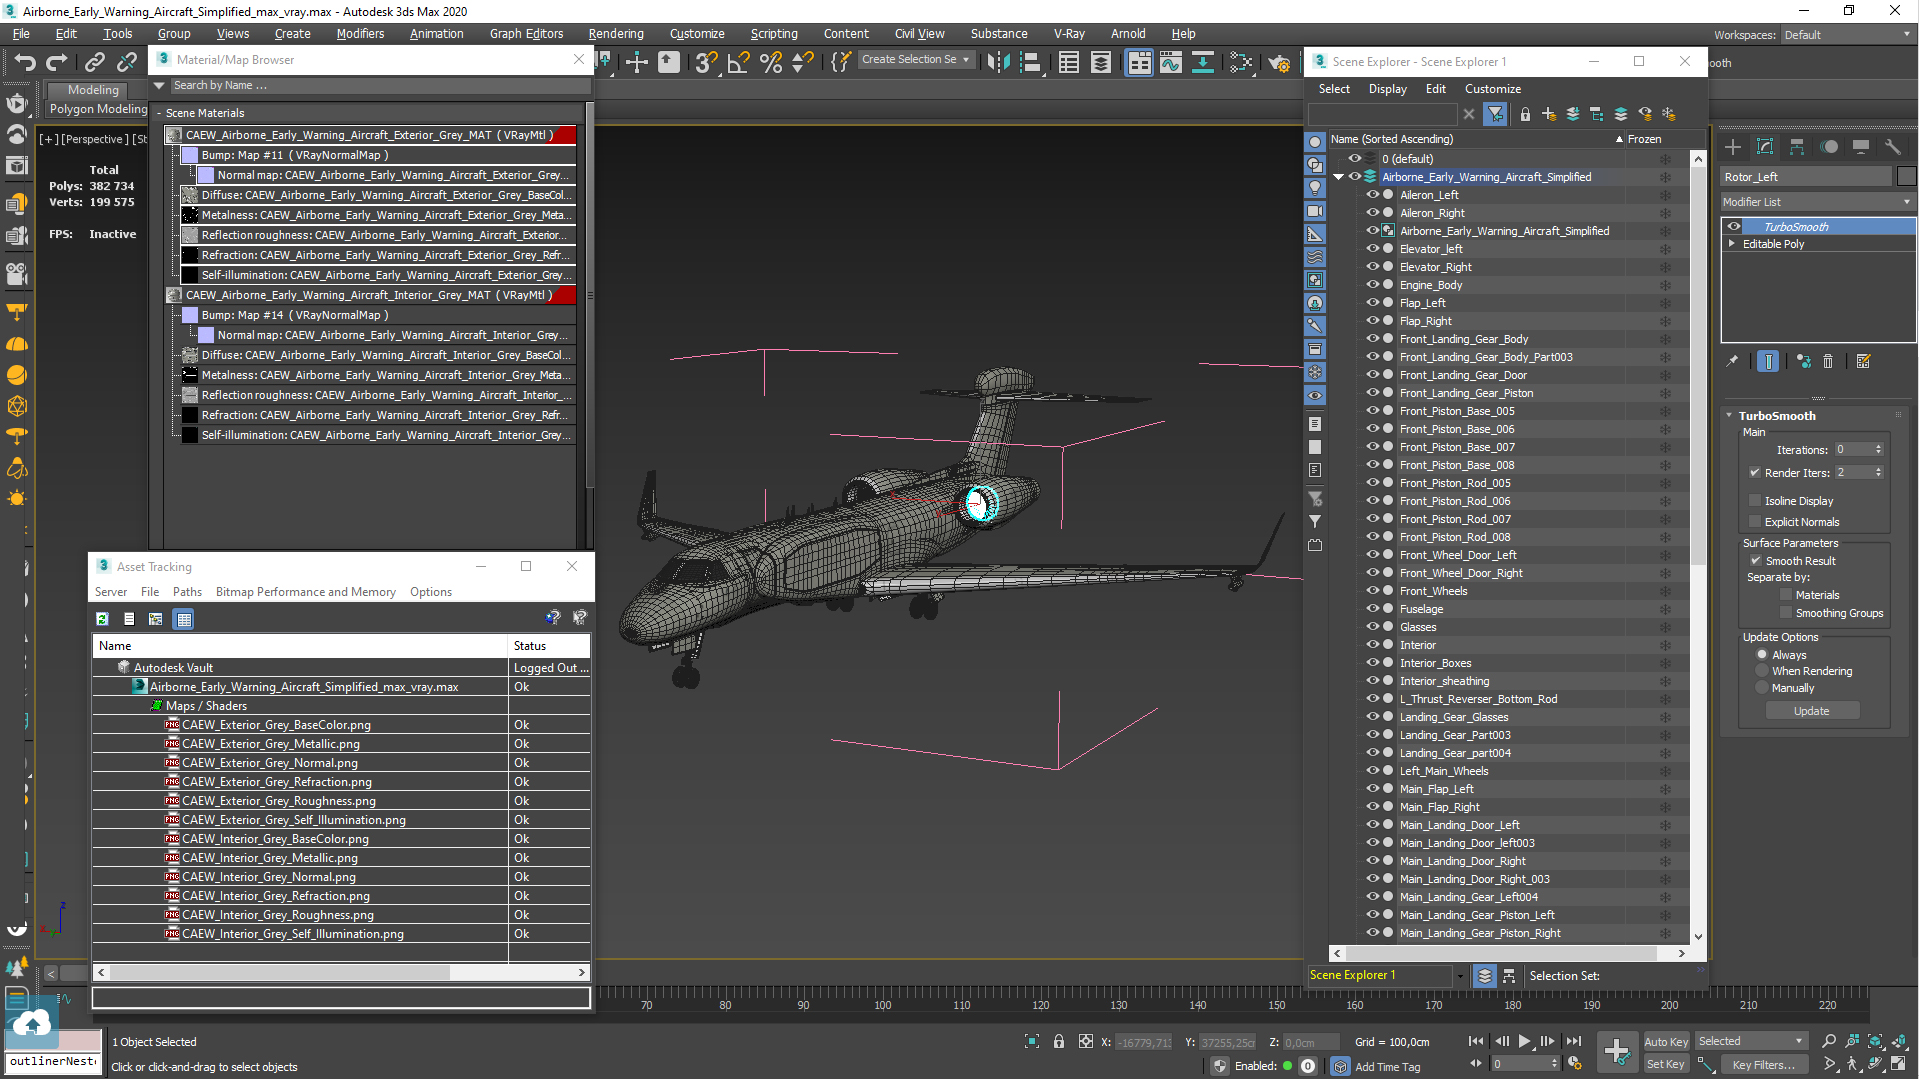Click the Key Filters button
The image size is (1920, 1080).
pyautogui.click(x=1763, y=1064)
